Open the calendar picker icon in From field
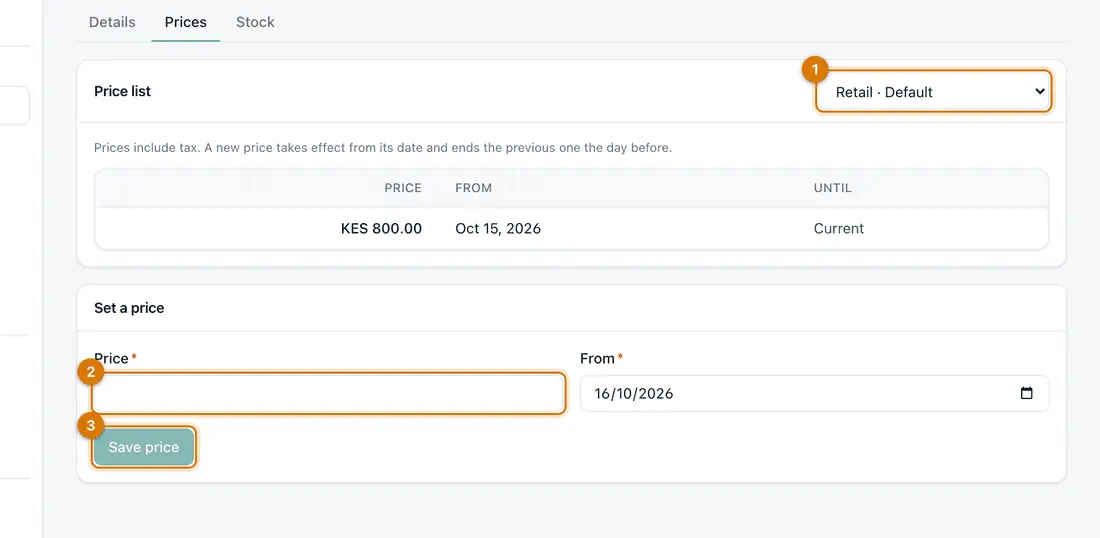The image size is (1100, 538). click(1026, 394)
